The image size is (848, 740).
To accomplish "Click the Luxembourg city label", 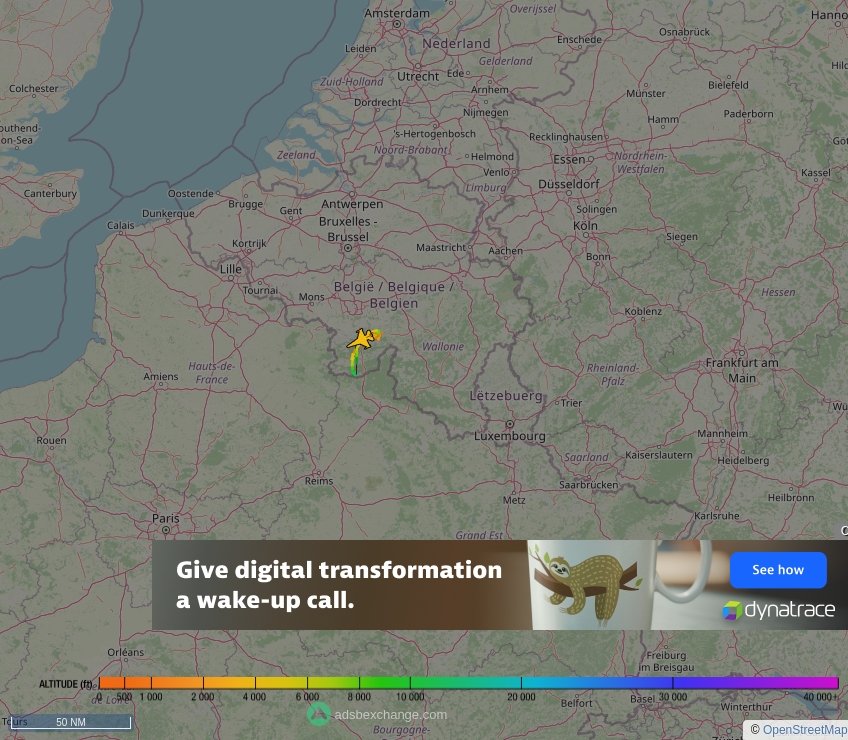I will coord(510,436).
